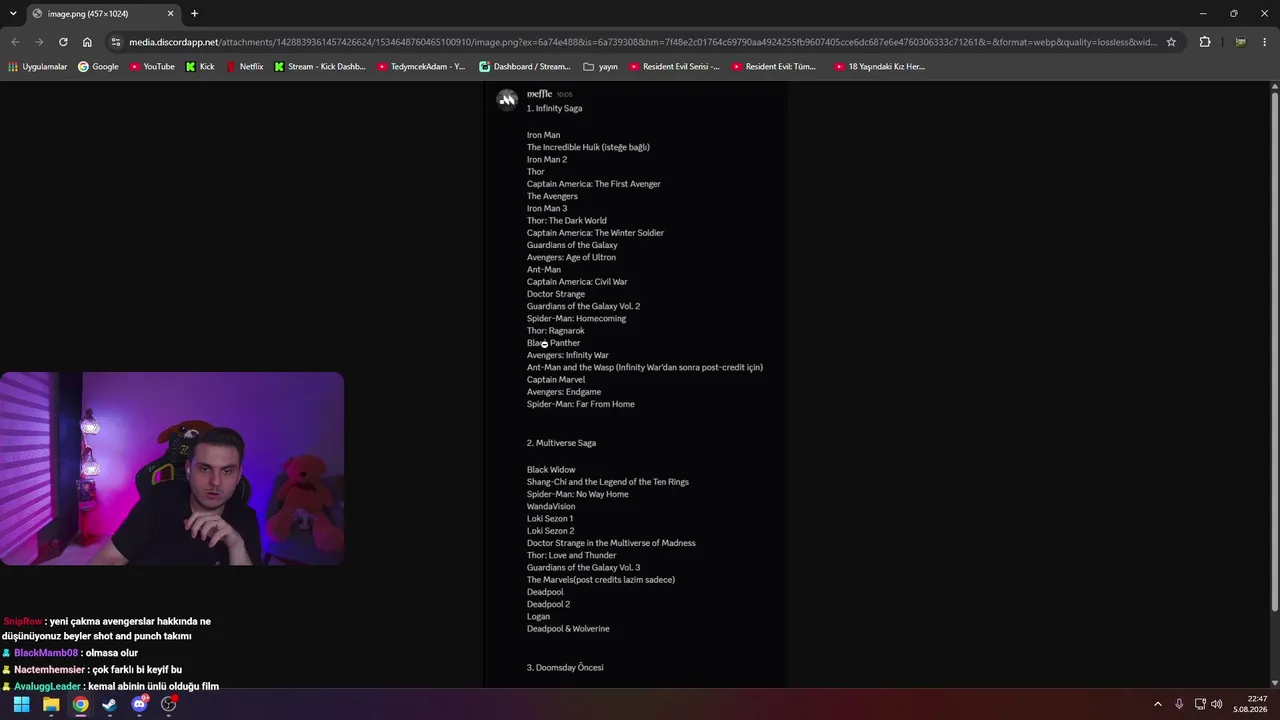Open the Uygulamalar apps shortcut
Viewport: 1280px width, 720px height.
[x=38, y=67]
